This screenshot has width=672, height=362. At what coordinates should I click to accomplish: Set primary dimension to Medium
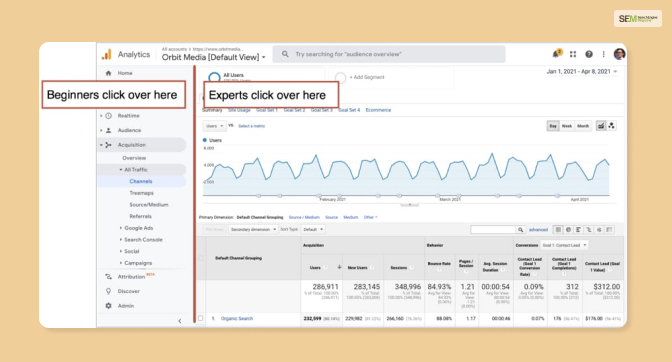pos(351,217)
